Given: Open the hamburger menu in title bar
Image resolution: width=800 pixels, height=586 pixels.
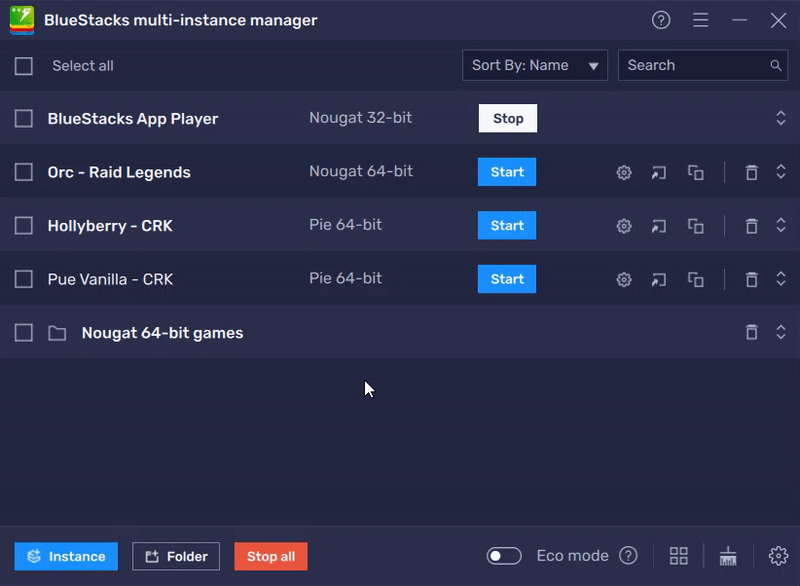Looking at the screenshot, I should click(x=700, y=20).
